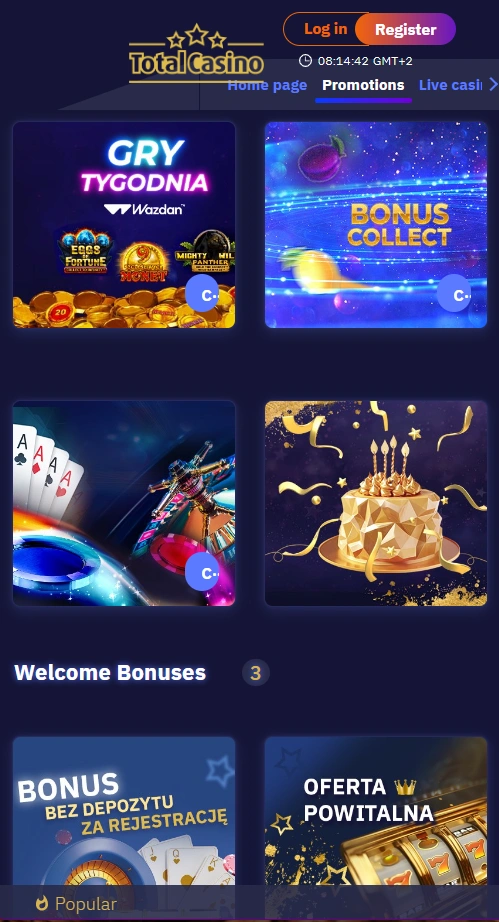Open the Bonus Collect promotion banner
This screenshot has height=922, width=499.
376,225
